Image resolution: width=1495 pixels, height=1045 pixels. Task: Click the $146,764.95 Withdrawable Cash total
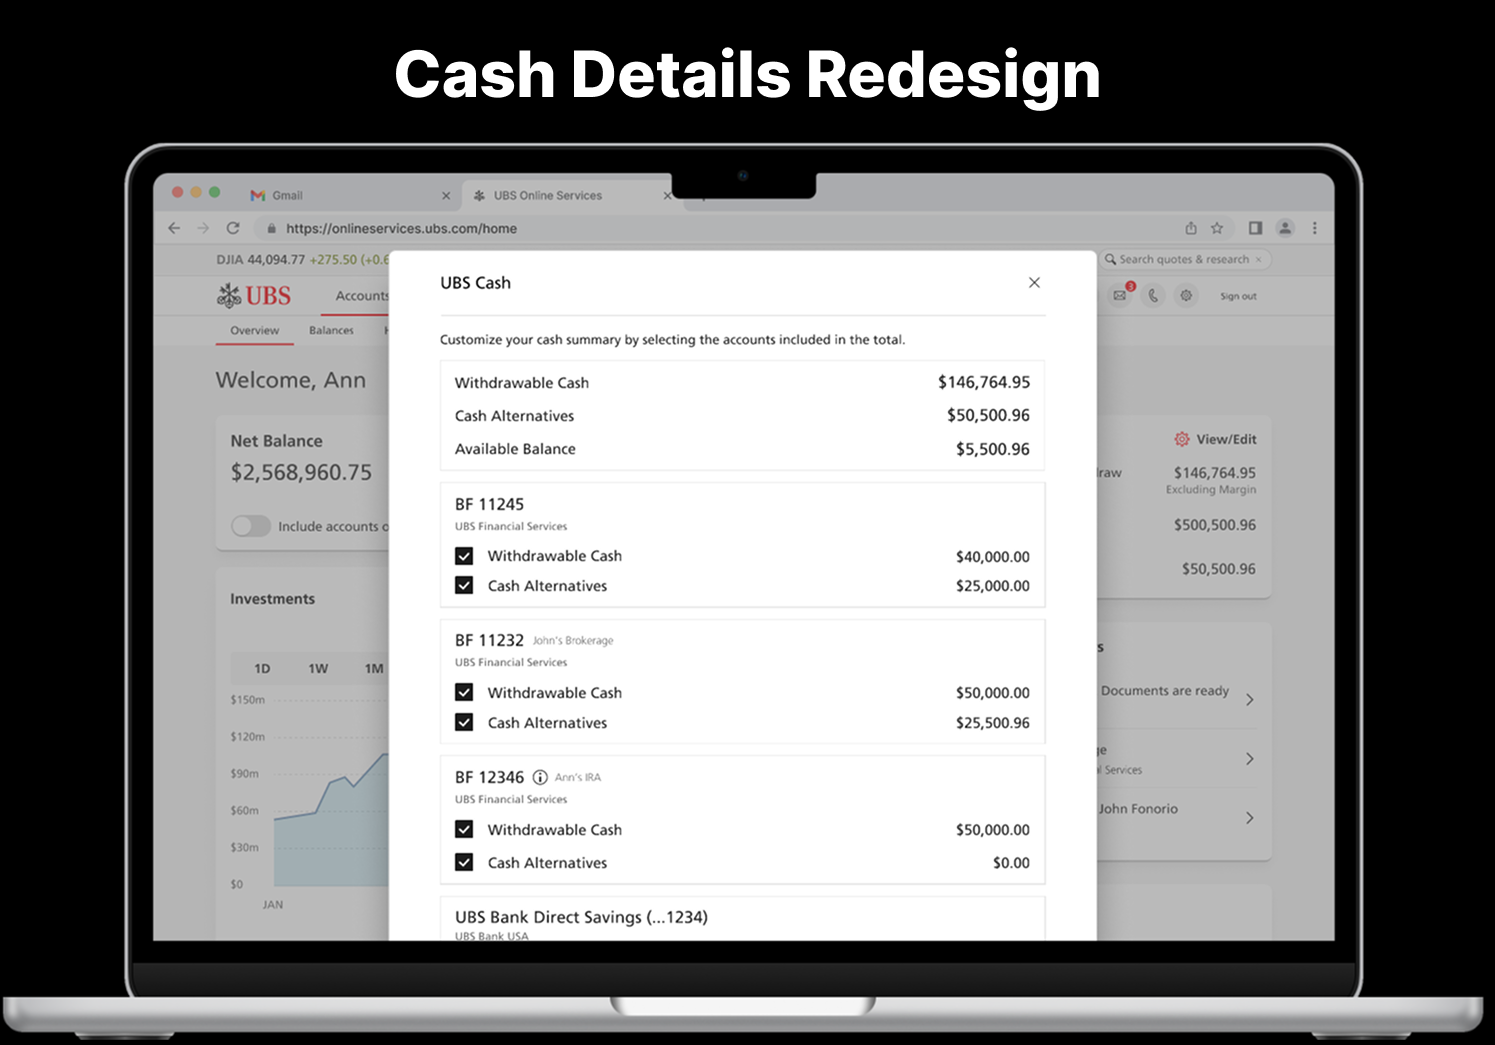(x=983, y=382)
